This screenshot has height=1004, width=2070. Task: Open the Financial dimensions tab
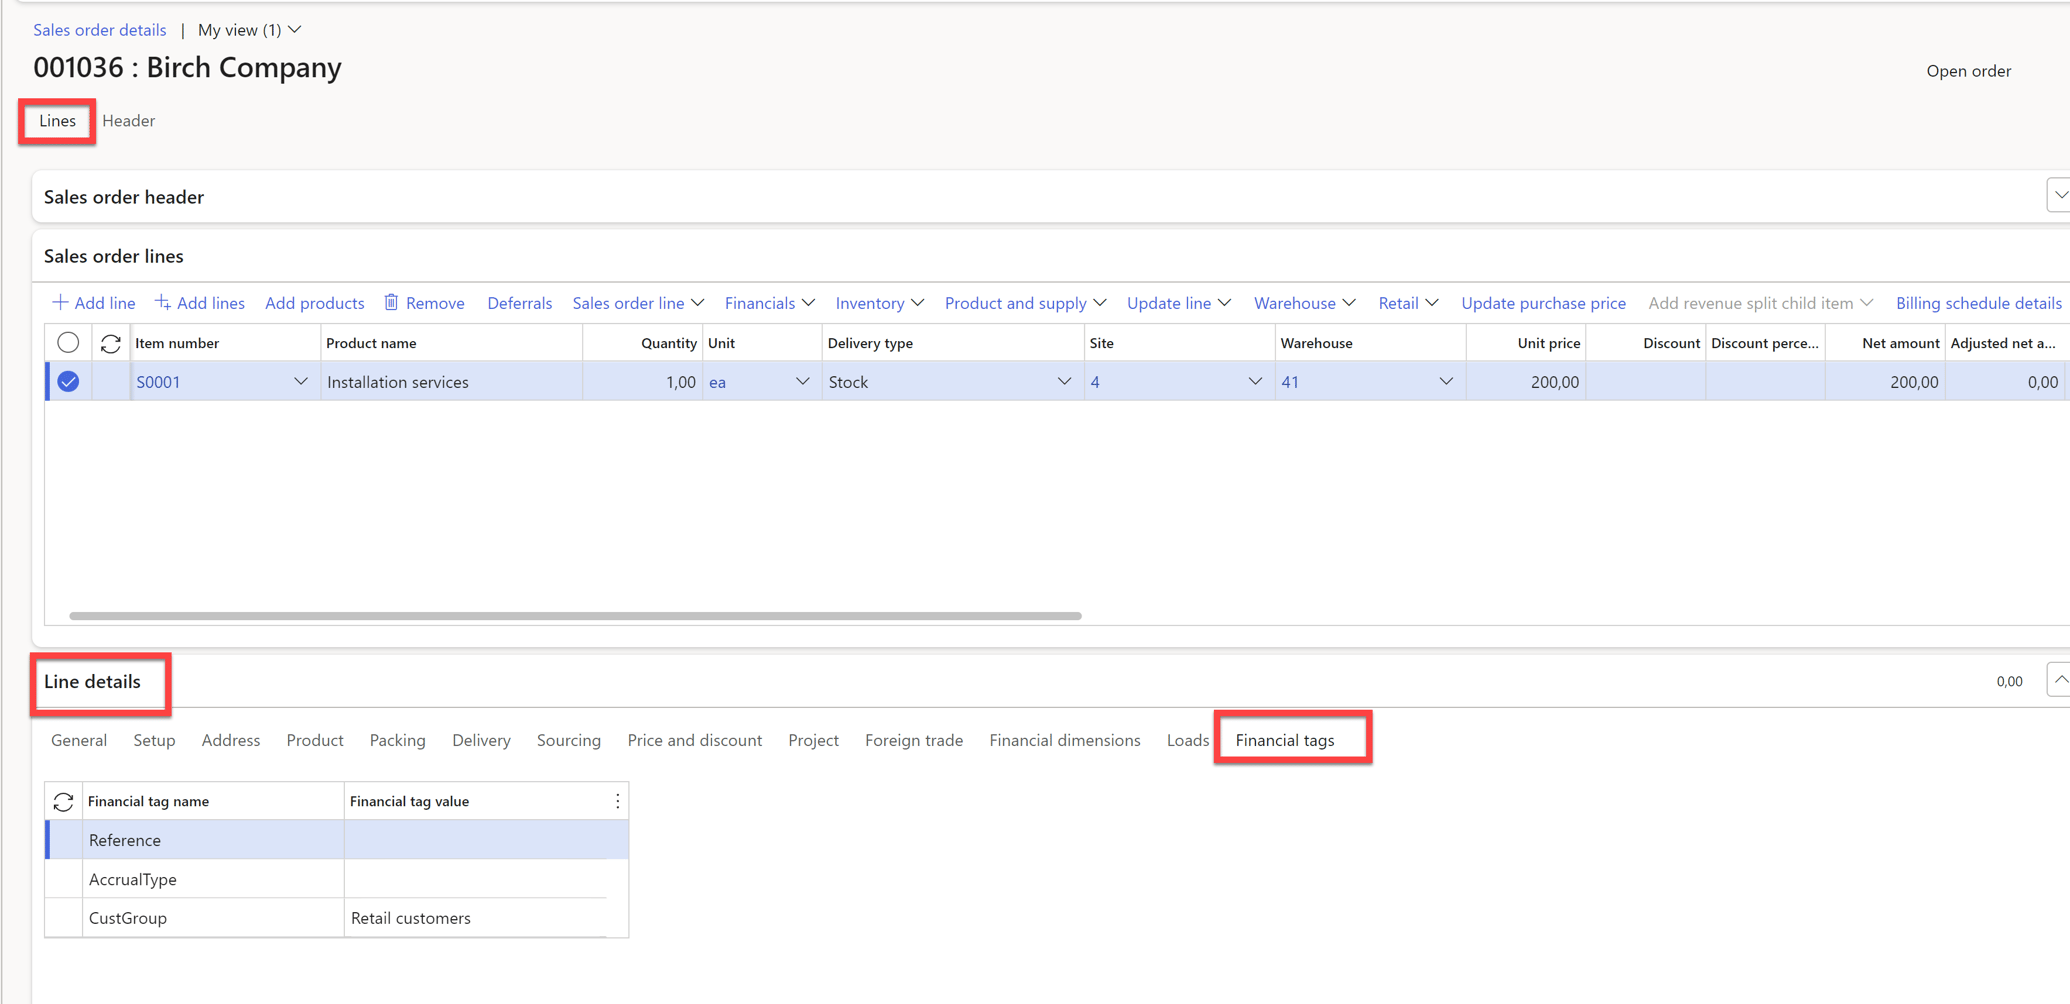tap(1064, 740)
